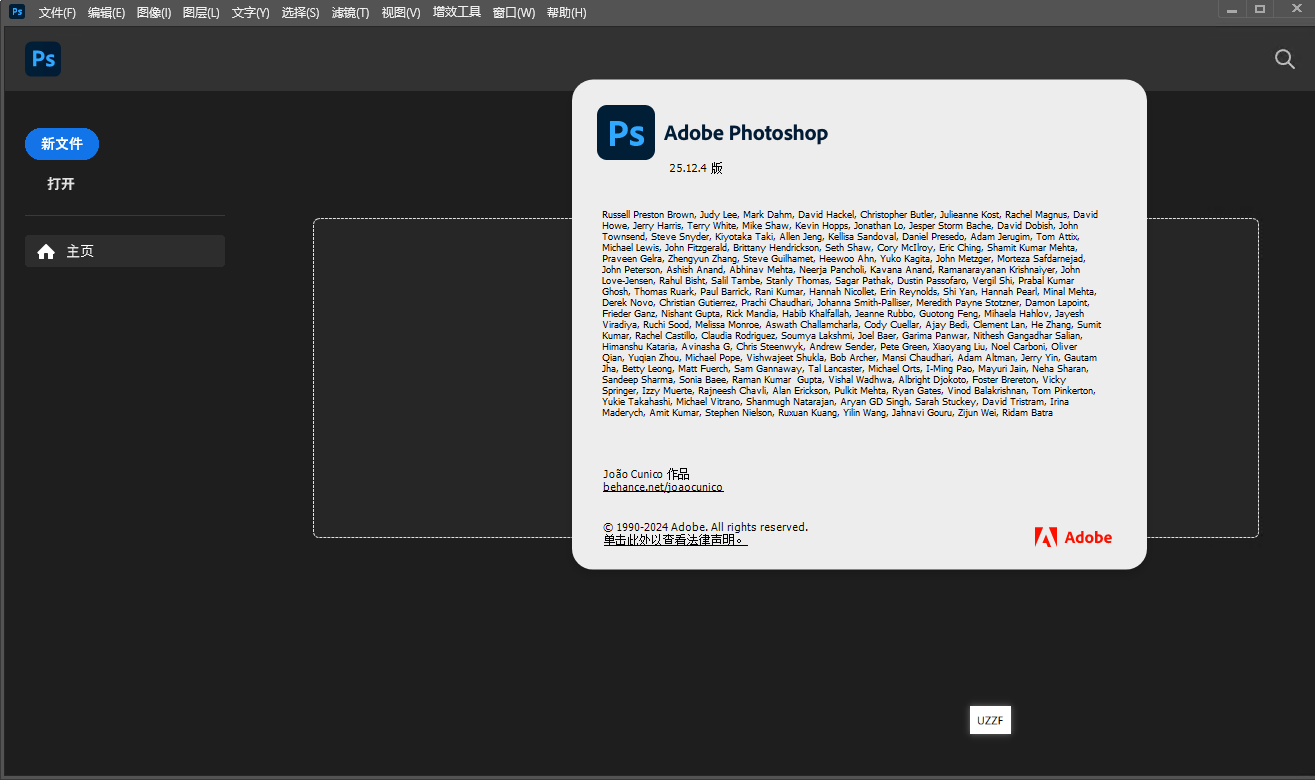
Task: Click the Photoshop logo in the home header
Action: coord(43,59)
